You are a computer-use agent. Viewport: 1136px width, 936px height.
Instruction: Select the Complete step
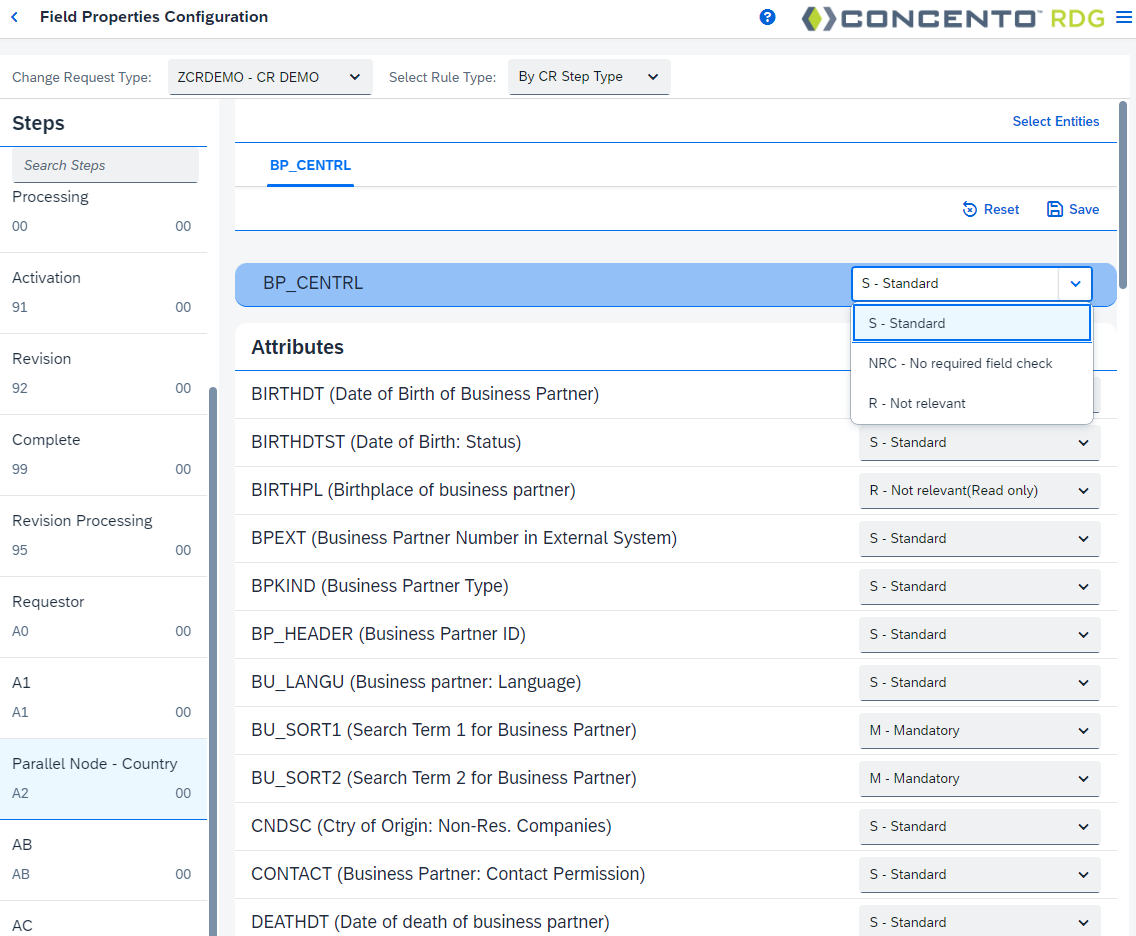coord(104,455)
